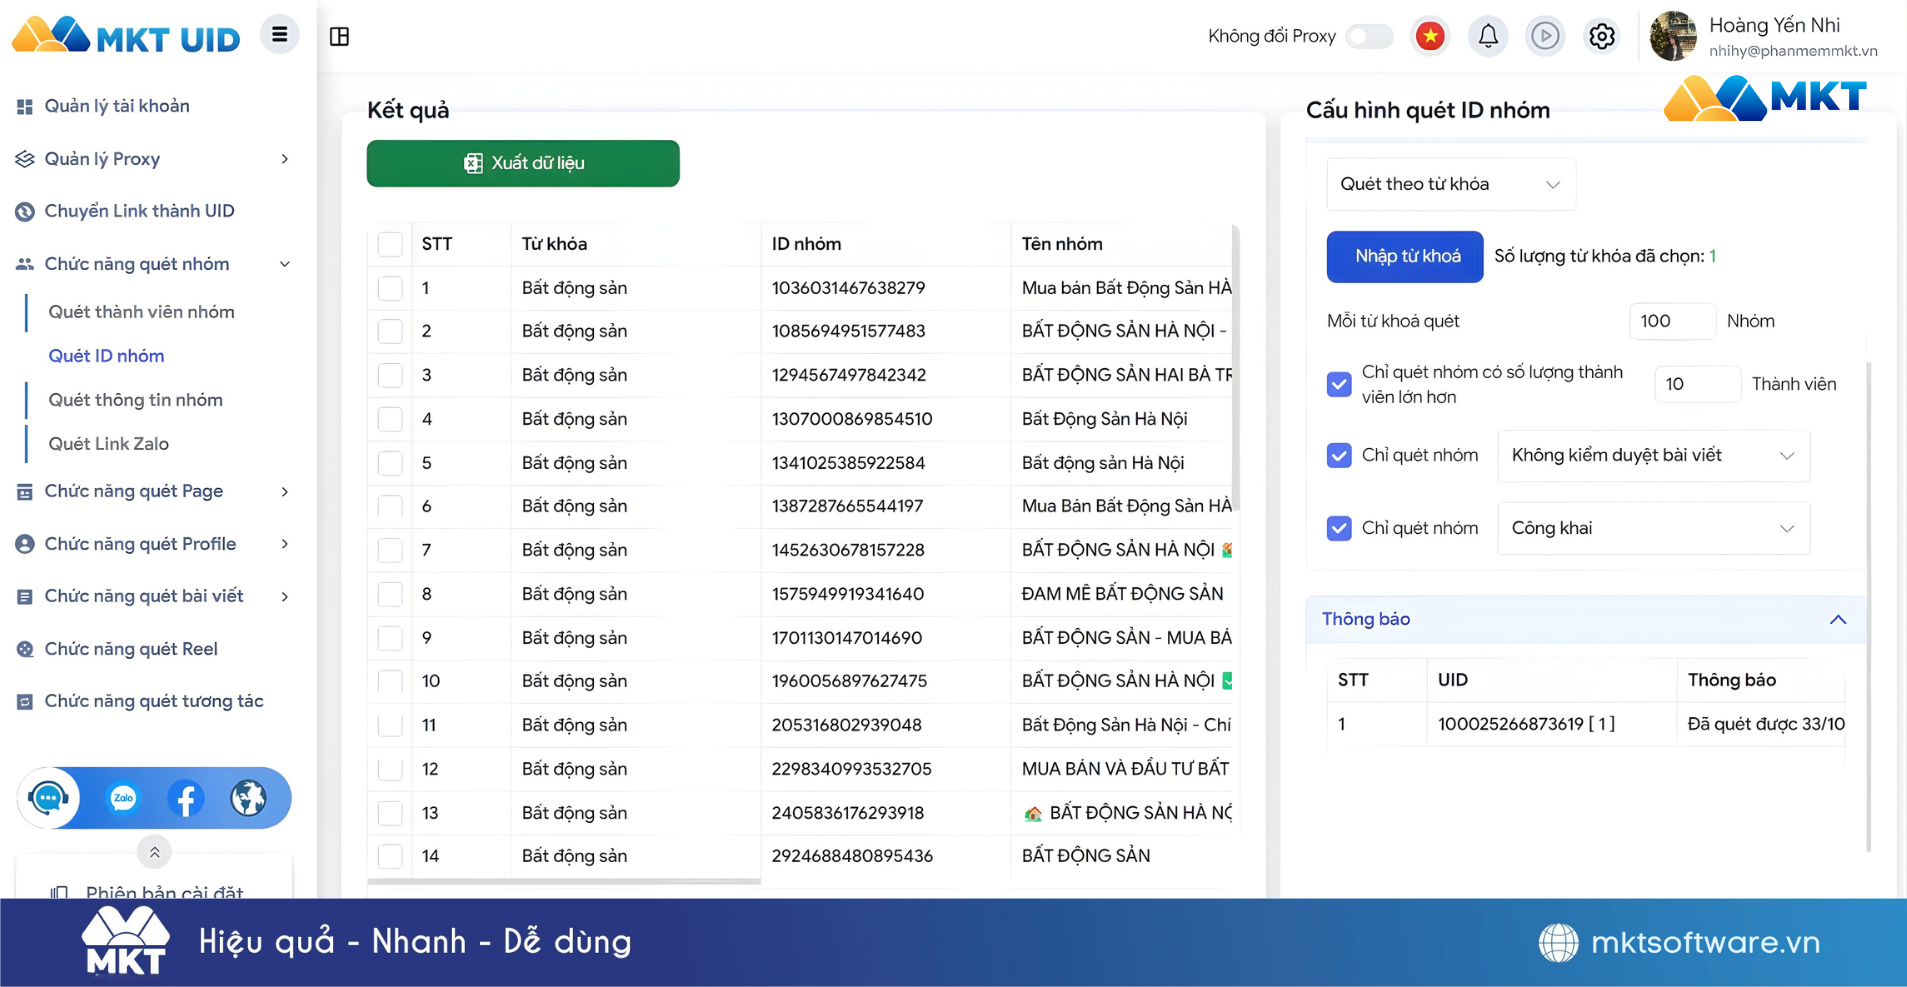The height and width of the screenshot is (987, 1907).
Task: Click the Nhập từ khoá button
Action: coord(1405,257)
